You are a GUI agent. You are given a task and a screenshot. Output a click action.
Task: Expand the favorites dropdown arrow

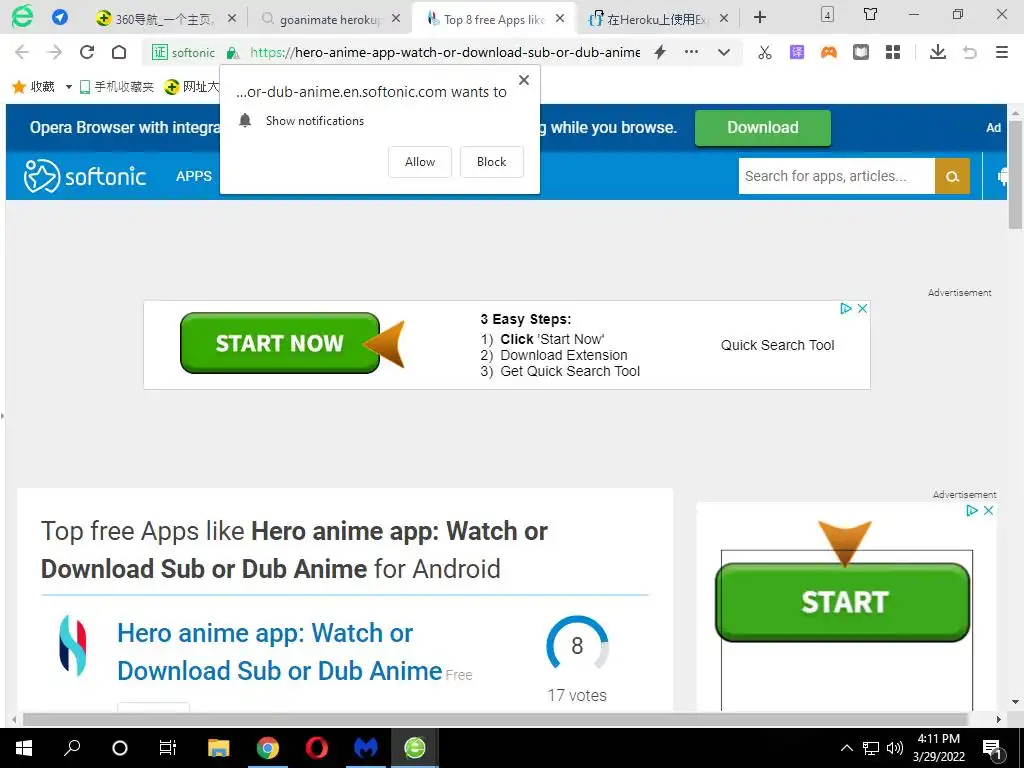pos(68,87)
